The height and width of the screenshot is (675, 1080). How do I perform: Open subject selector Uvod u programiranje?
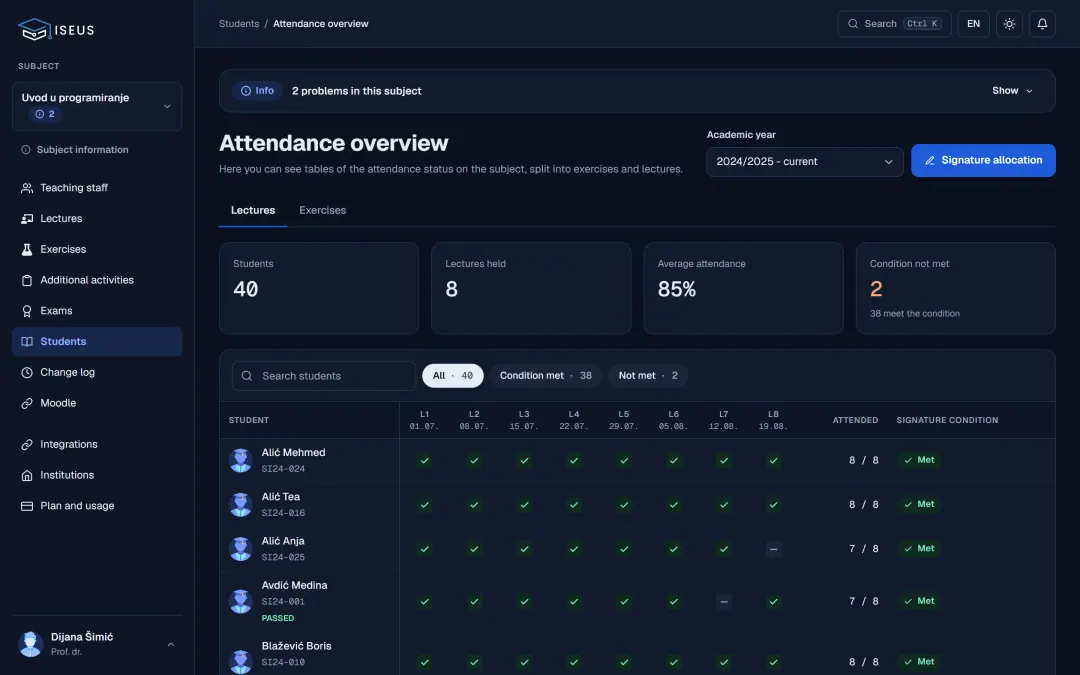(x=97, y=106)
